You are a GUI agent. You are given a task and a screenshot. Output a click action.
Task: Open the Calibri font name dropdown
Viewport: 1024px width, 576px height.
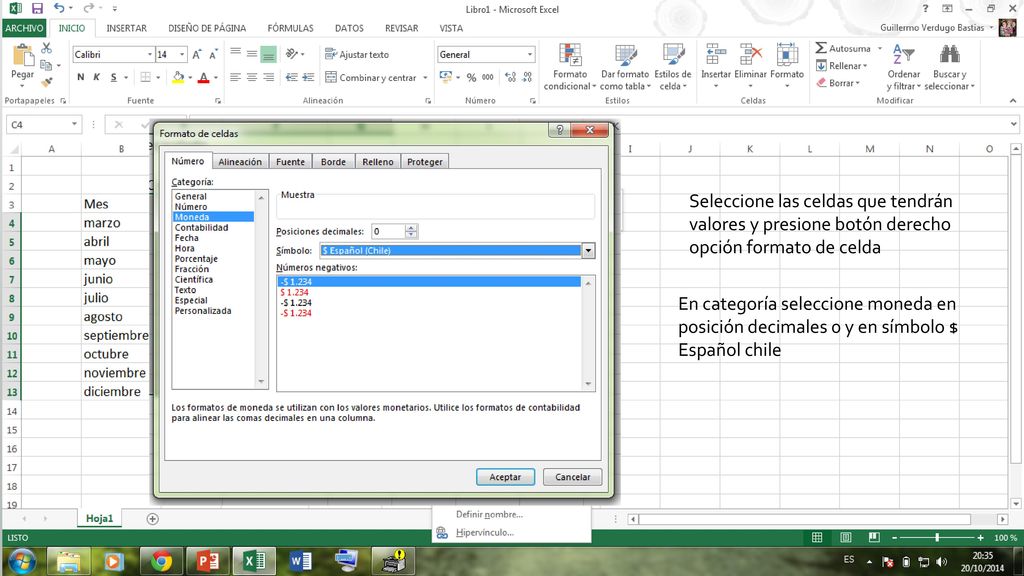(150, 55)
